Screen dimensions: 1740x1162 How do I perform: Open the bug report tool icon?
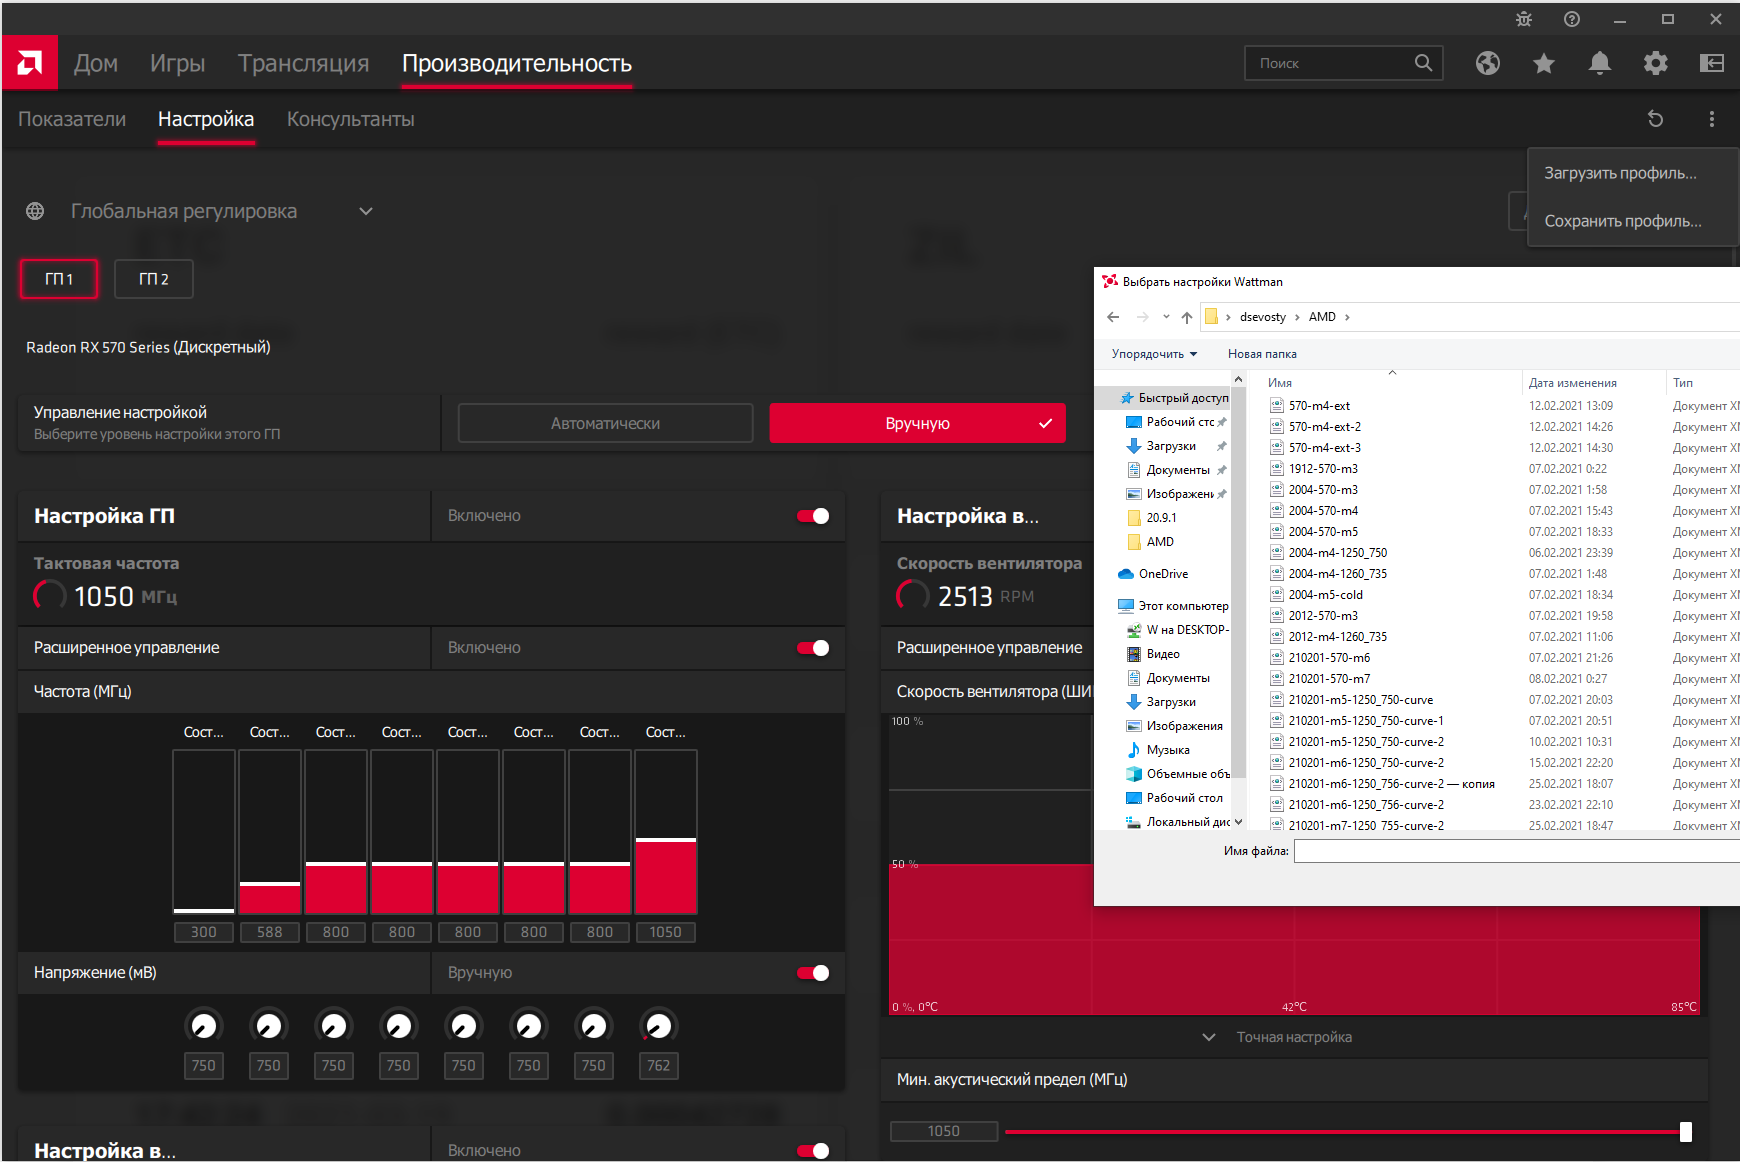1523,19
